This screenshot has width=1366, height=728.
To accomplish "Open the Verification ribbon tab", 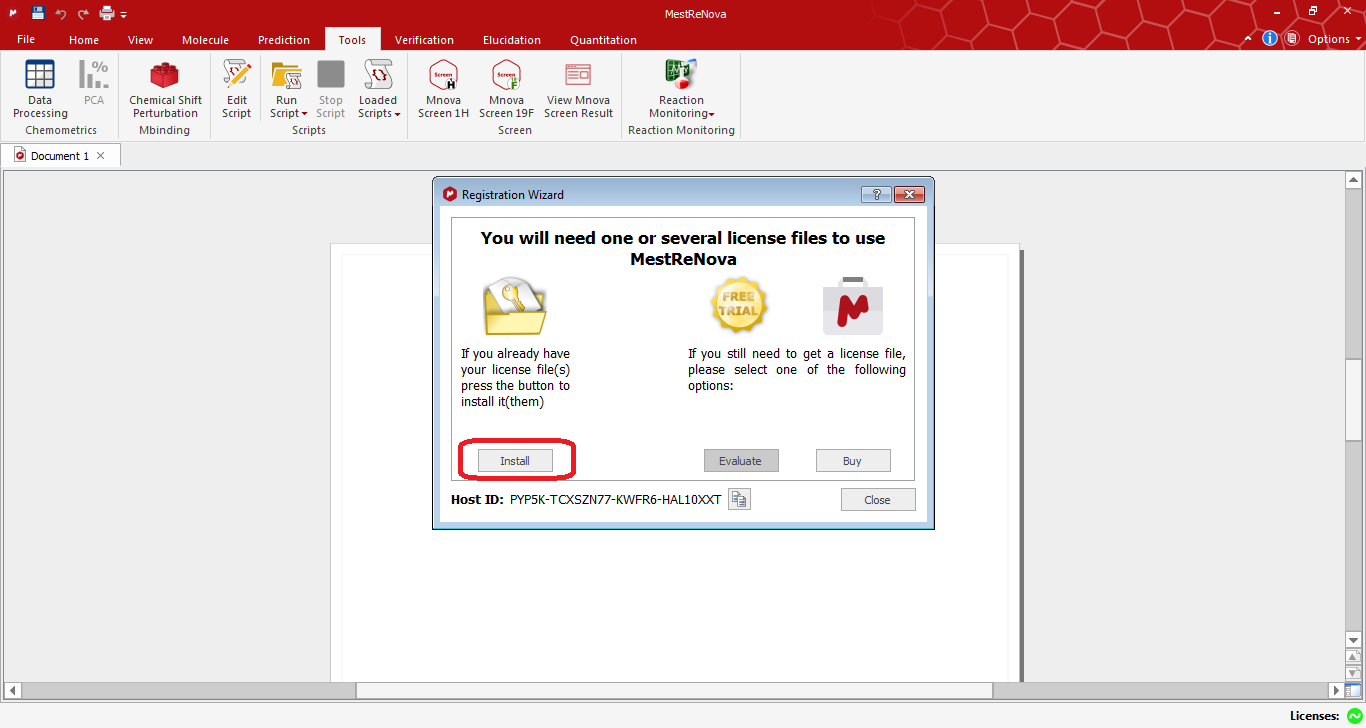I will coord(424,40).
